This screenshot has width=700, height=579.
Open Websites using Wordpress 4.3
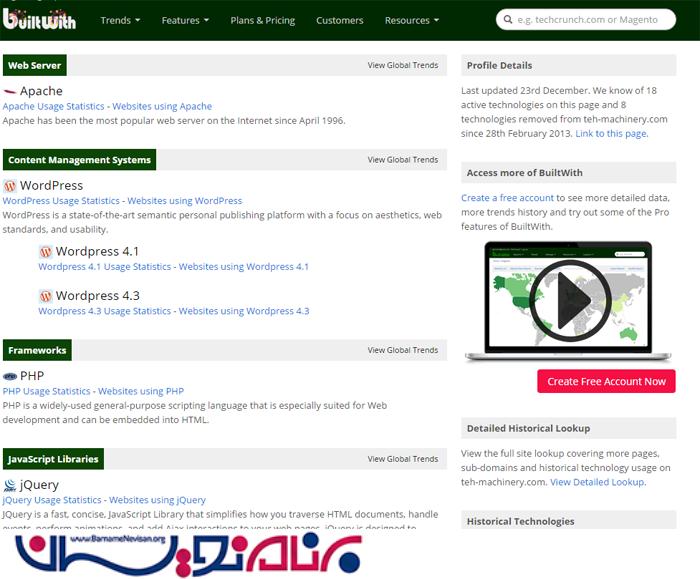click(244, 311)
